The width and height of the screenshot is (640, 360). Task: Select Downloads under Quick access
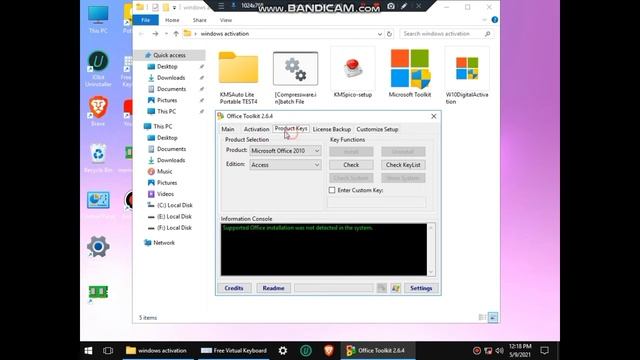point(171,78)
